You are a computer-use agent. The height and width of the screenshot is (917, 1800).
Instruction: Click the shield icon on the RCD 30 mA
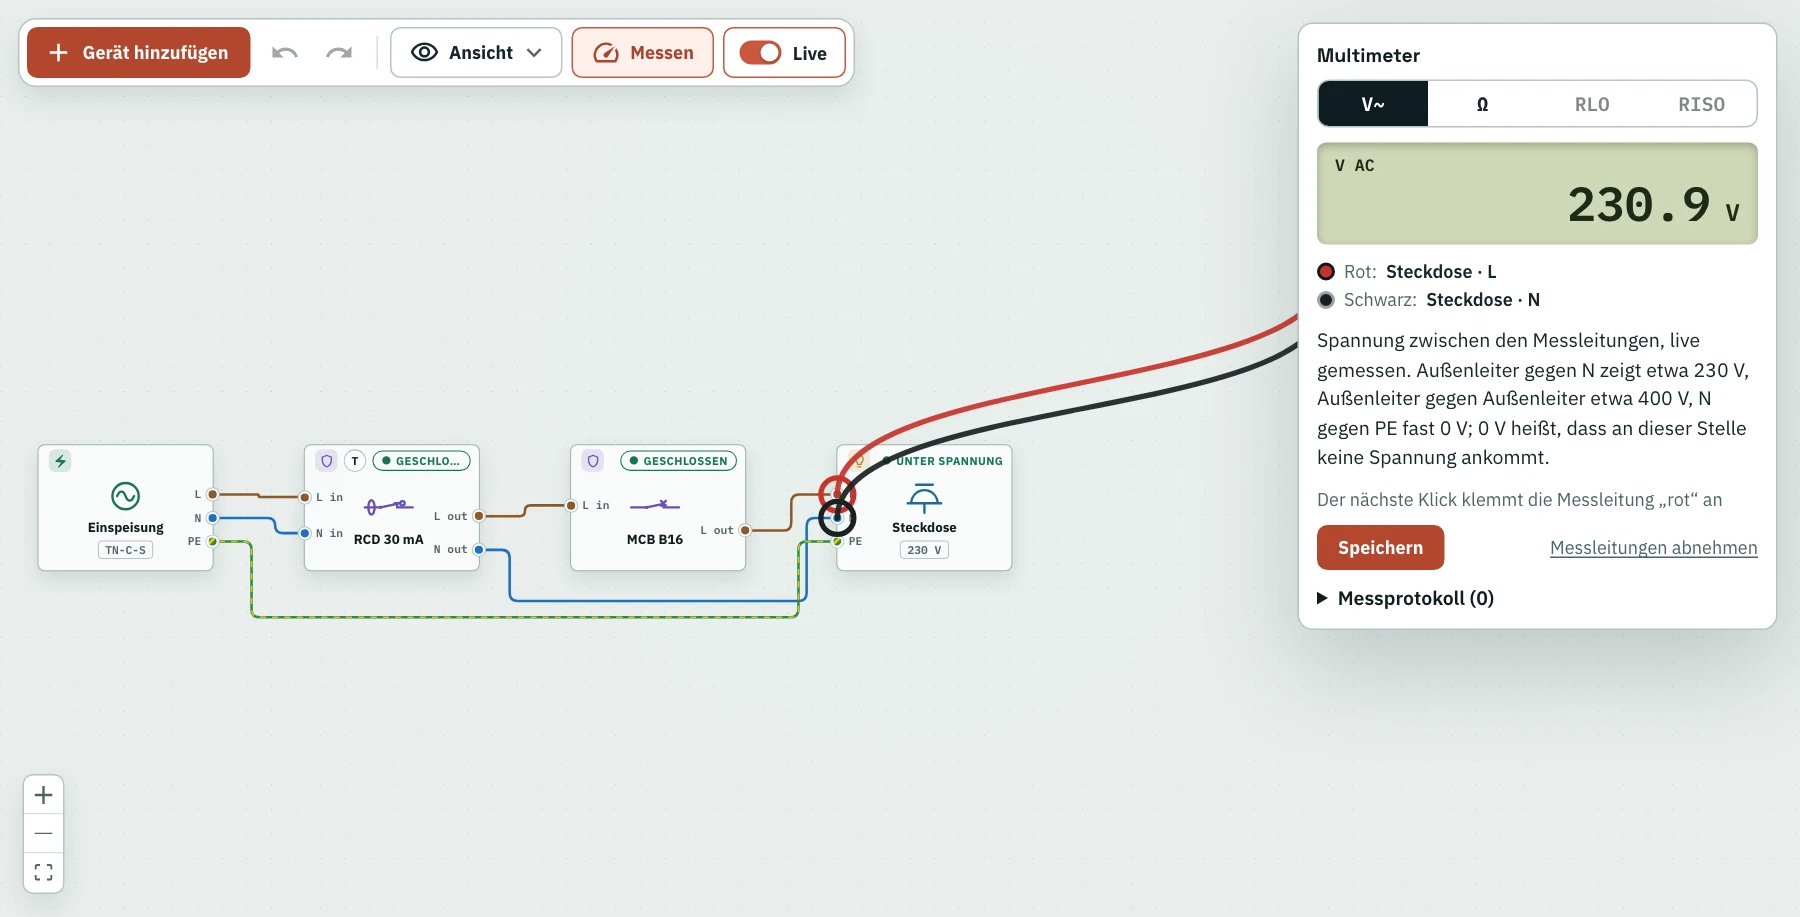(x=326, y=461)
